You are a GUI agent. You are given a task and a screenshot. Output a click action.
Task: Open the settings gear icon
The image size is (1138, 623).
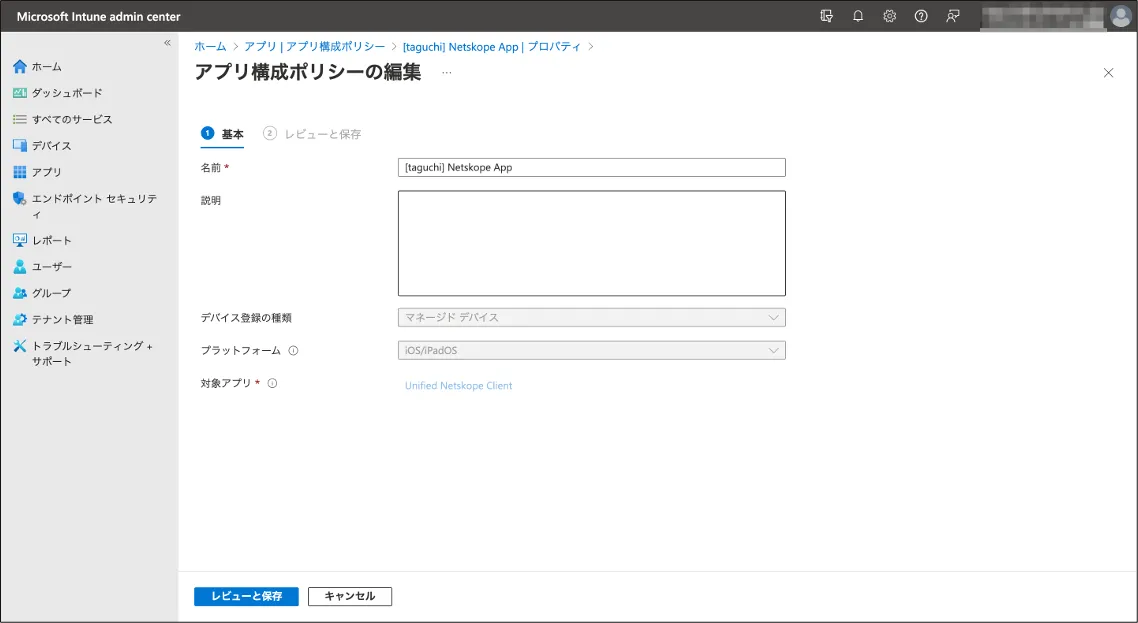tap(889, 16)
